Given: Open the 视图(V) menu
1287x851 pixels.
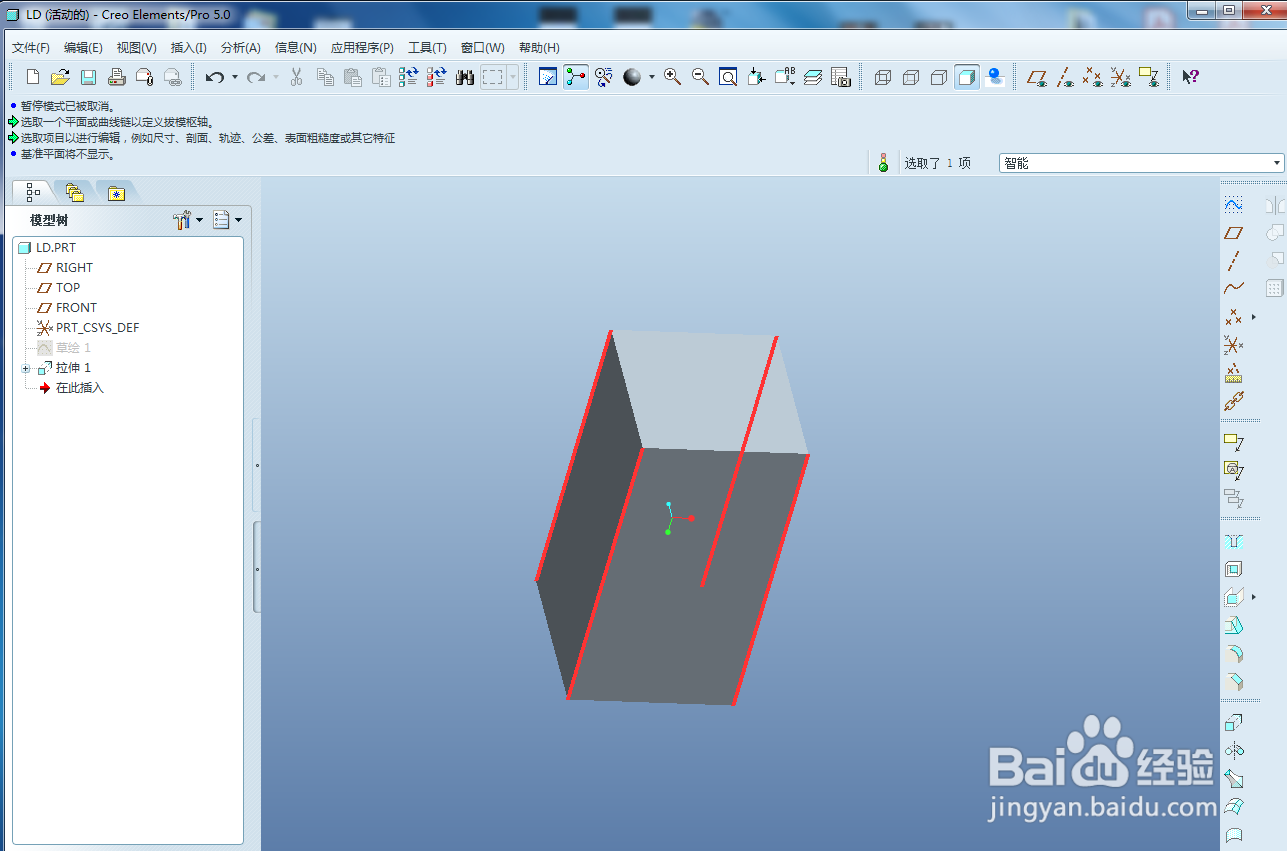Looking at the screenshot, I should [137, 48].
